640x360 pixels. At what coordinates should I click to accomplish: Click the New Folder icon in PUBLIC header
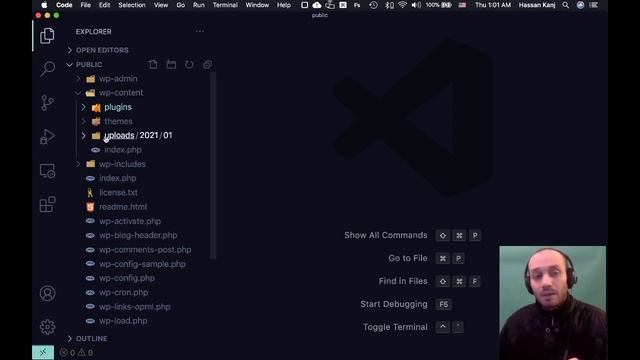(171, 64)
